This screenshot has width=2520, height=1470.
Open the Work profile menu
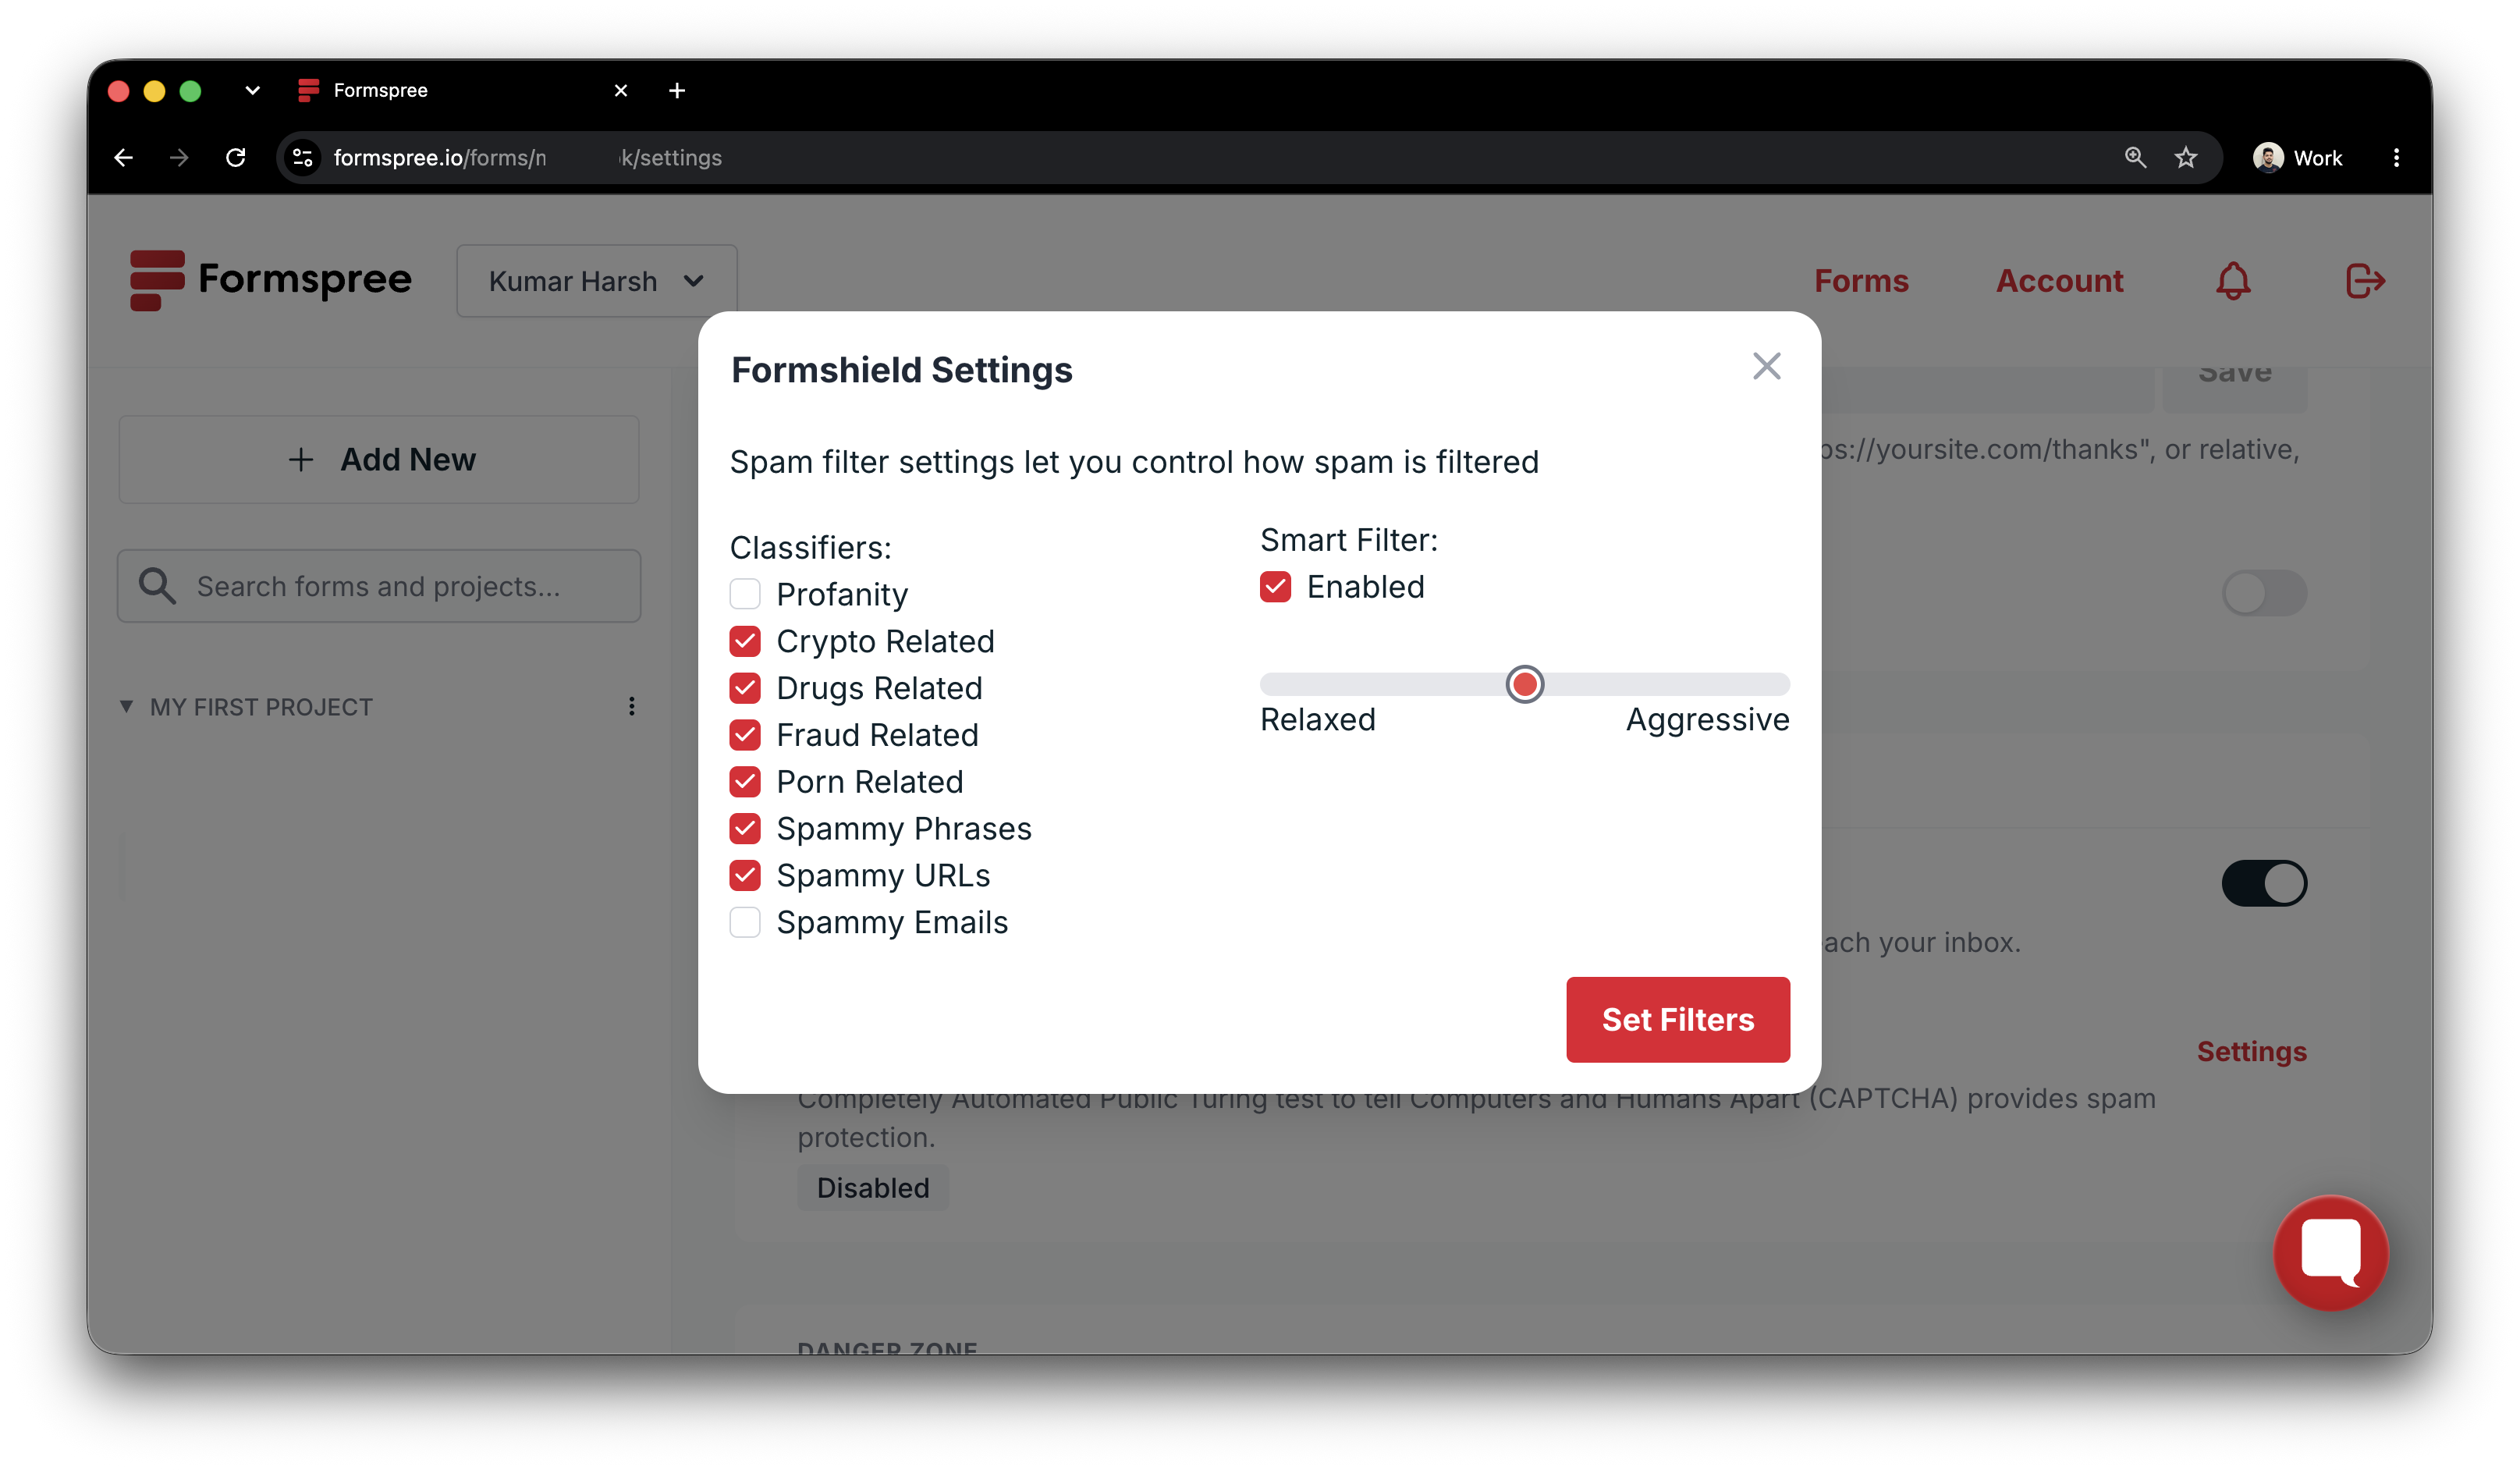click(x=2296, y=158)
